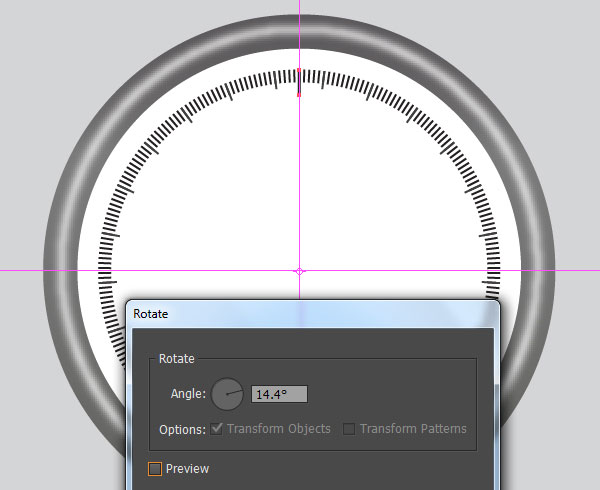The image size is (600, 490).
Task: Click the Angle value input field
Action: (x=279, y=394)
